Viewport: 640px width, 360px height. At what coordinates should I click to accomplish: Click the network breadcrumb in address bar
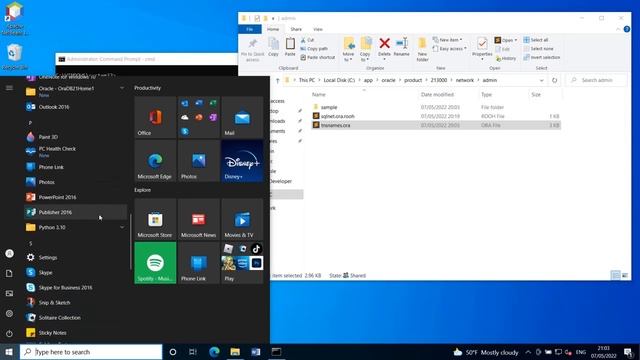click(464, 80)
